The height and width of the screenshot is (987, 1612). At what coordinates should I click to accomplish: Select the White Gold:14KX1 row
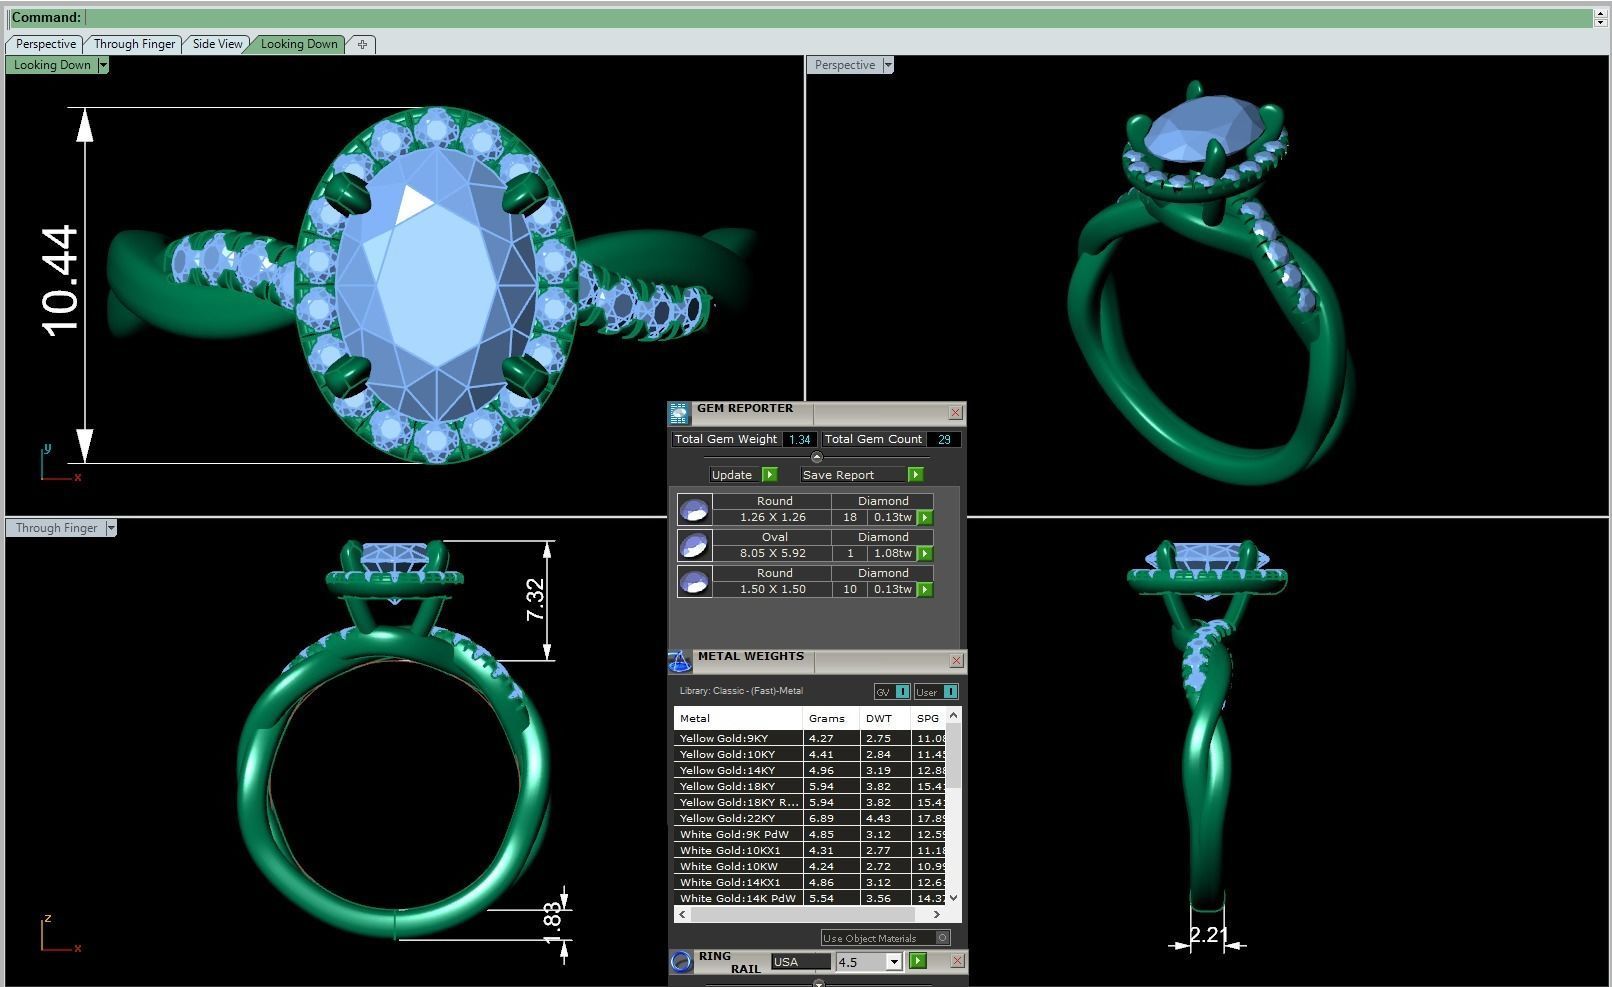click(x=810, y=882)
